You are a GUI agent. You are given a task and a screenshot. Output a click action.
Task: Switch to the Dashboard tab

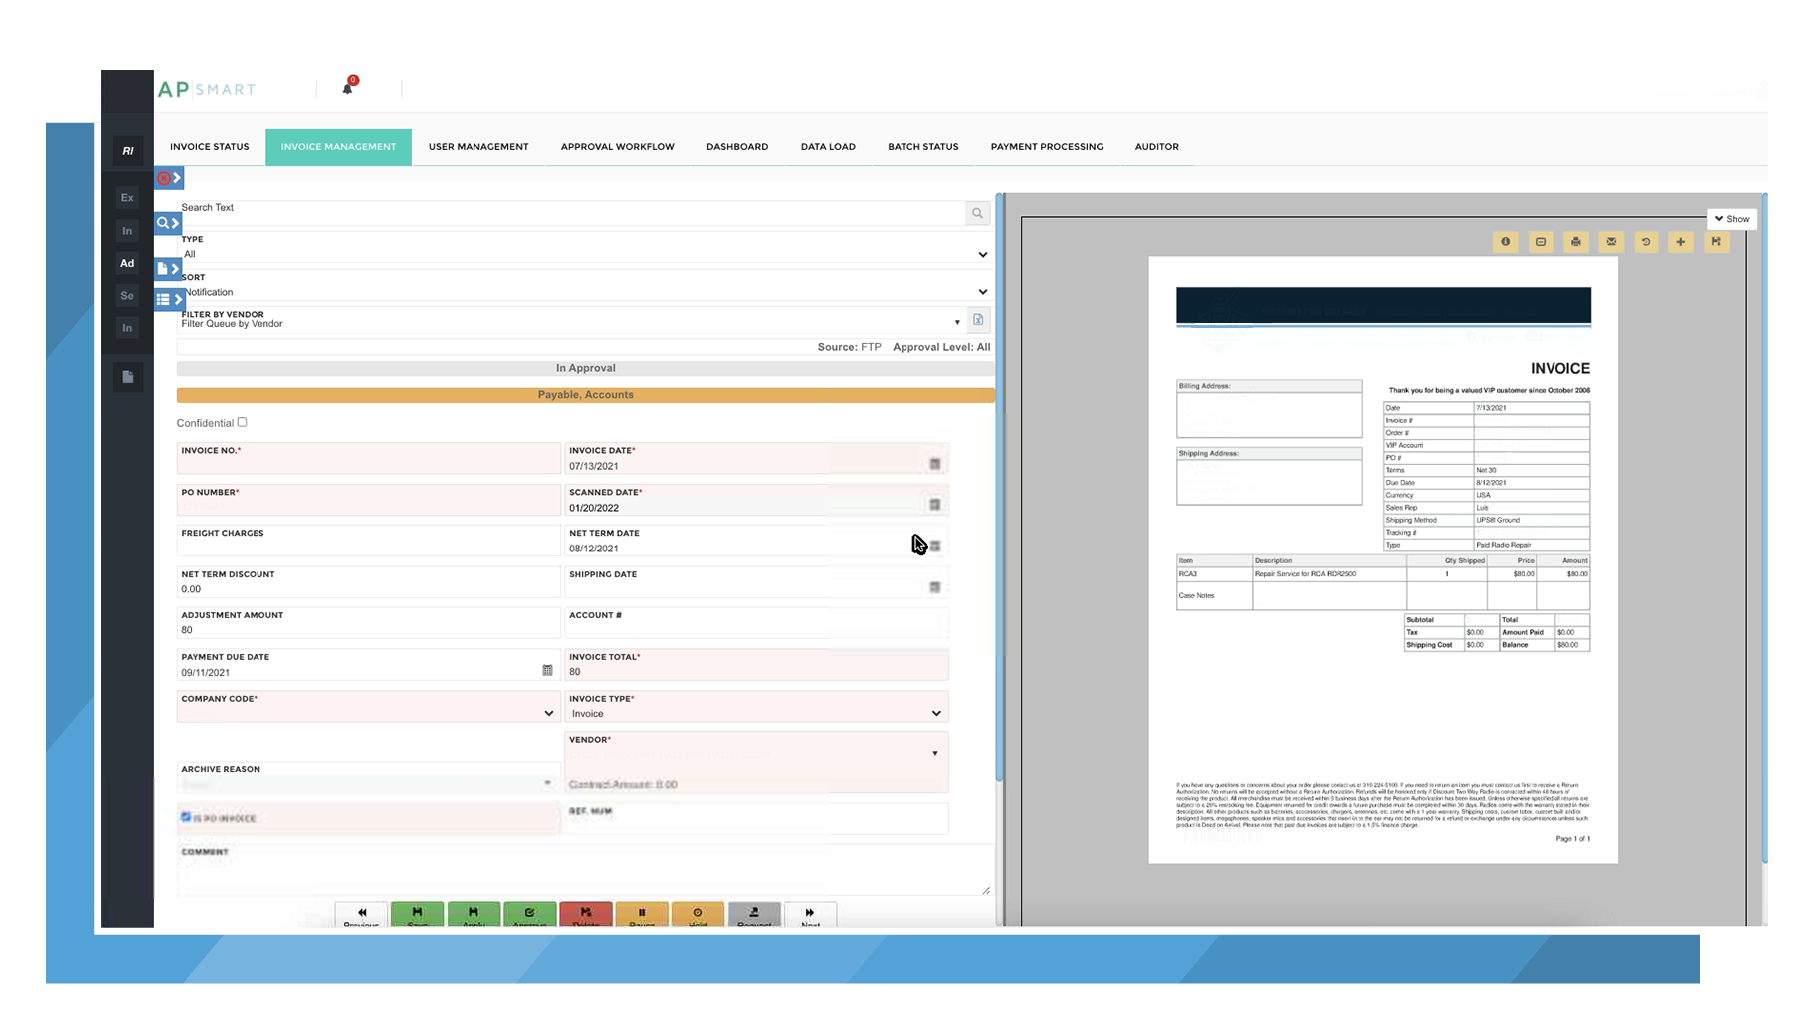tap(737, 146)
